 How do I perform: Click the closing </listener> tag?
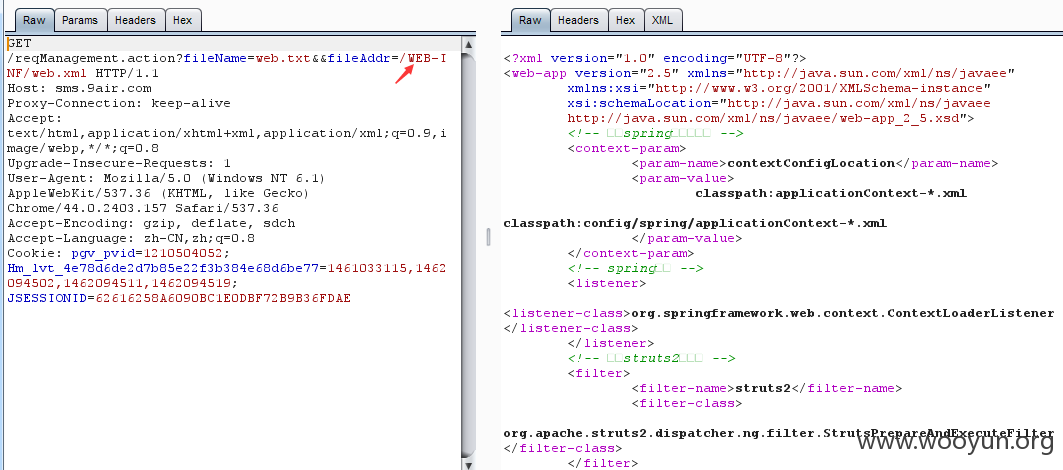(x=611, y=343)
